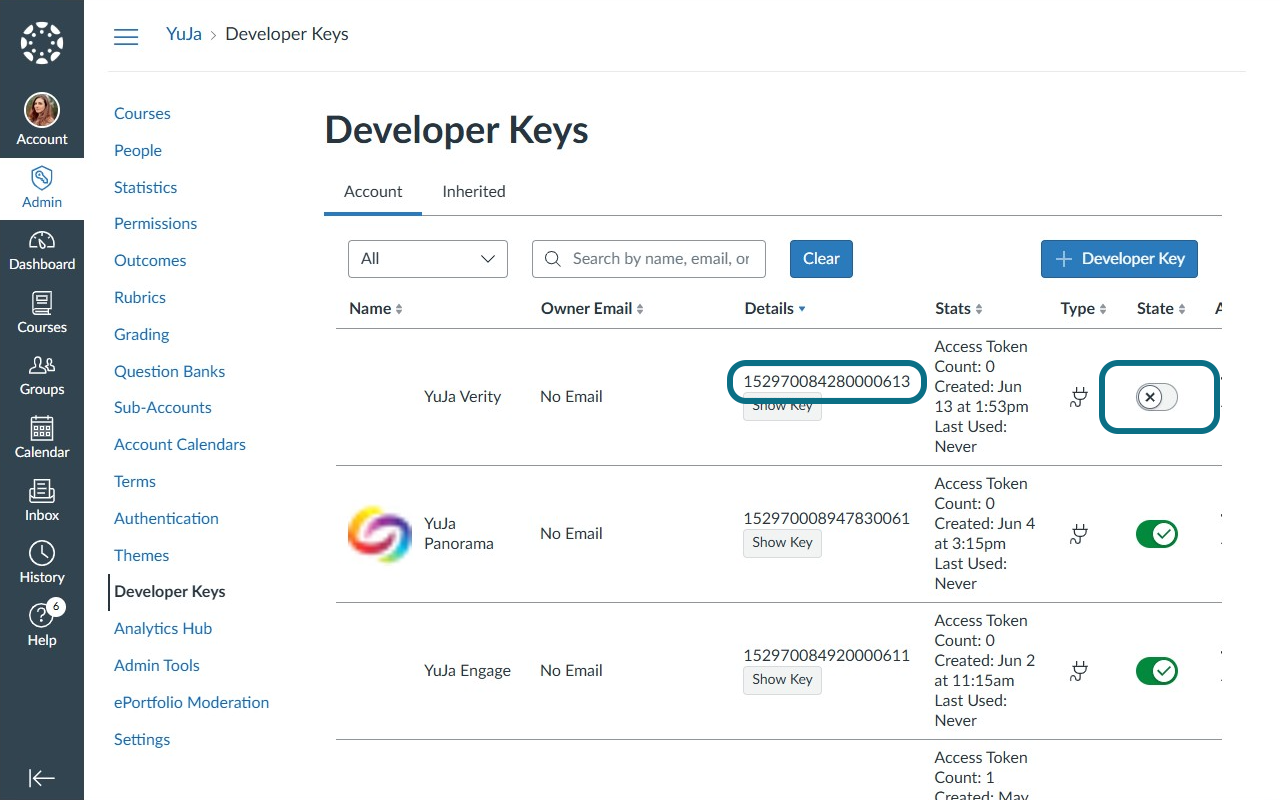Click key ID 152970008947830061

tap(827, 519)
